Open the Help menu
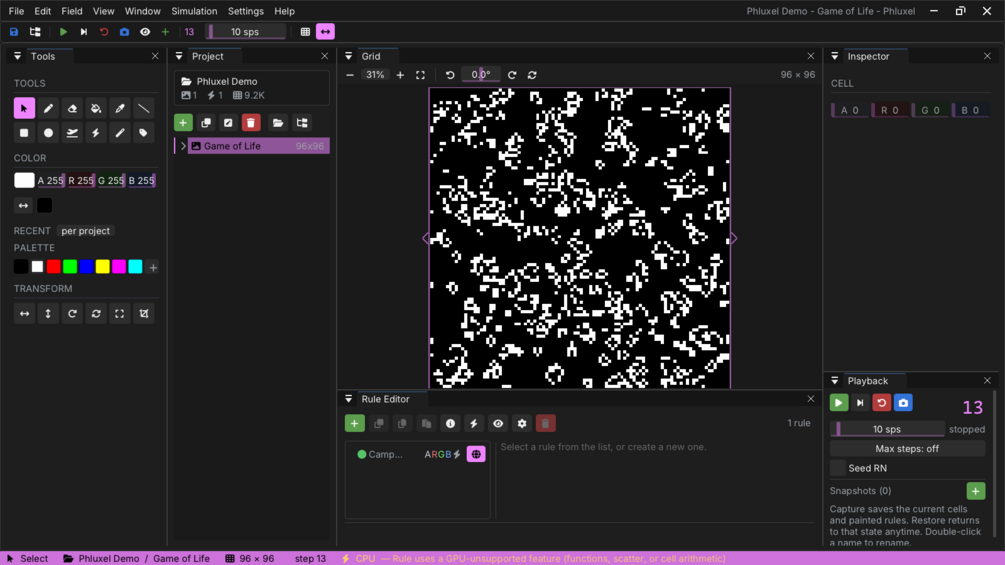 (x=285, y=11)
